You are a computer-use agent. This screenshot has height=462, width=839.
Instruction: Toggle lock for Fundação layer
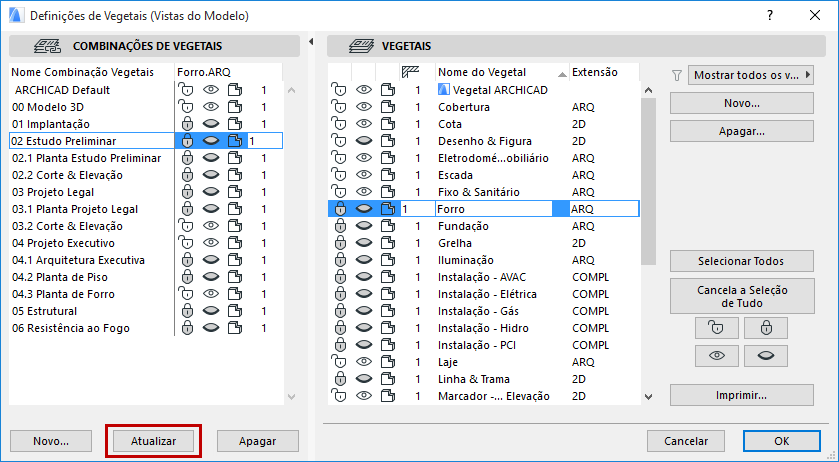[x=340, y=226]
